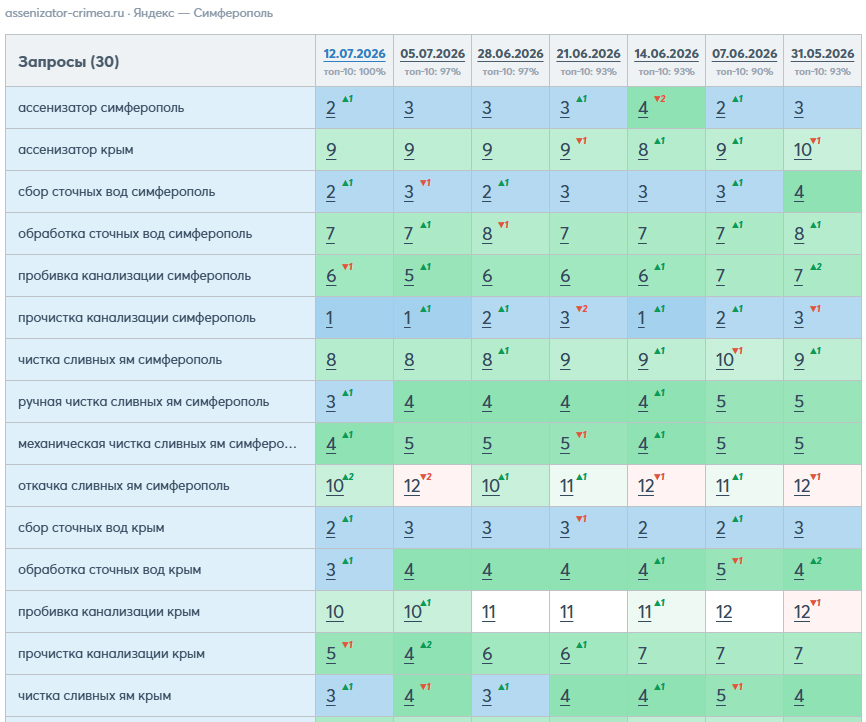The image size is (866, 722).
Task: Open position 1 for 'прочистка канализации симферополь' on 12.07.2026
Action: (329, 318)
